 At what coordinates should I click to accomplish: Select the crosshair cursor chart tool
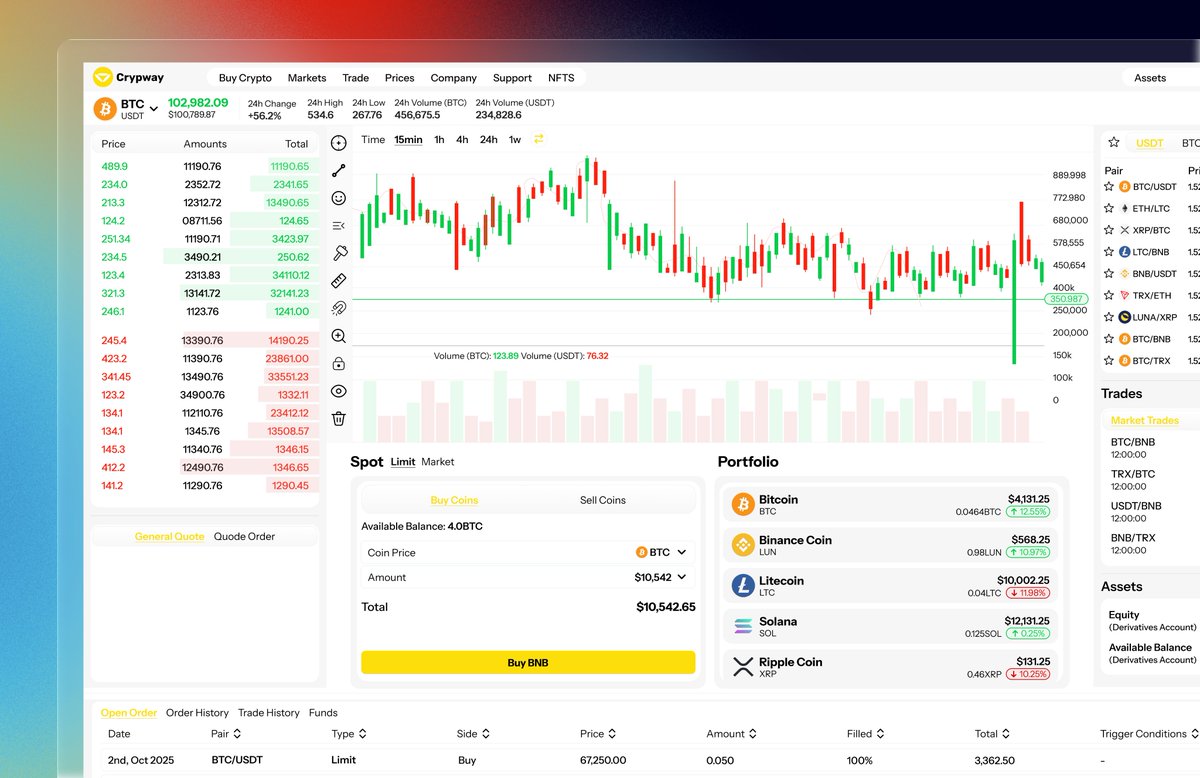point(339,143)
